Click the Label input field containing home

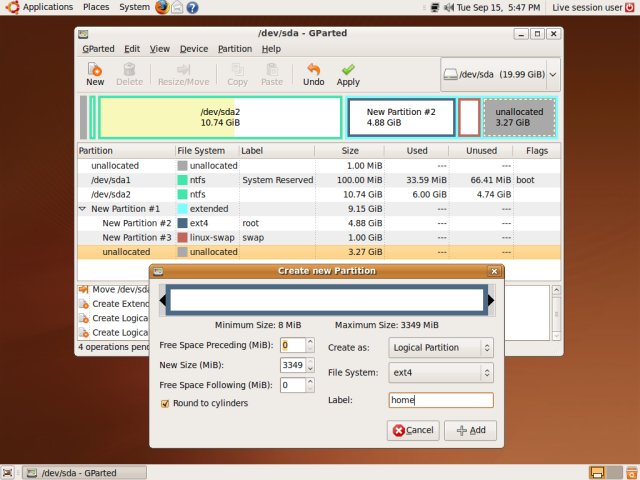pos(441,400)
